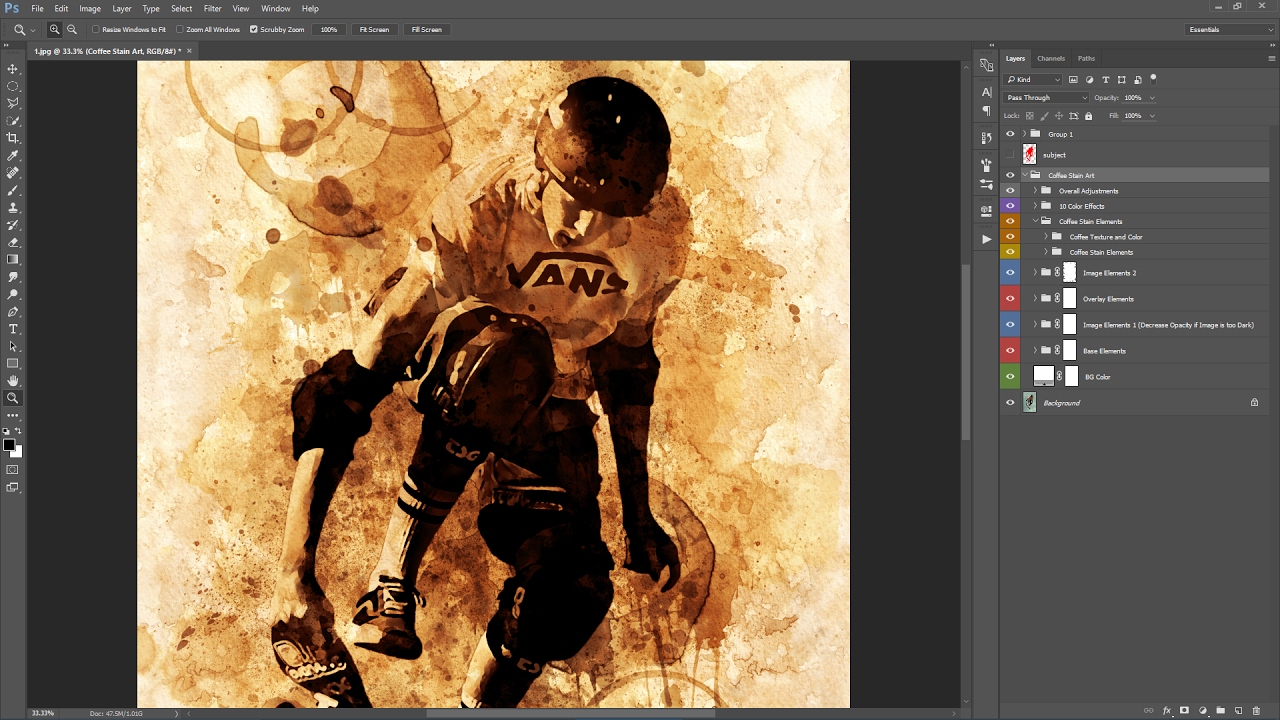The height and width of the screenshot is (720, 1280).
Task: Select the Brush tool
Action: [x=13, y=190]
